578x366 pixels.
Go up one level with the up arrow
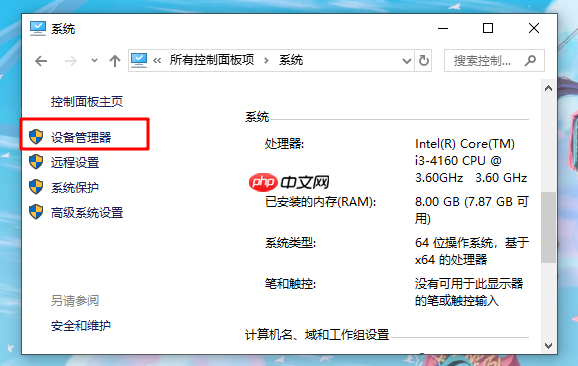(115, 61)
